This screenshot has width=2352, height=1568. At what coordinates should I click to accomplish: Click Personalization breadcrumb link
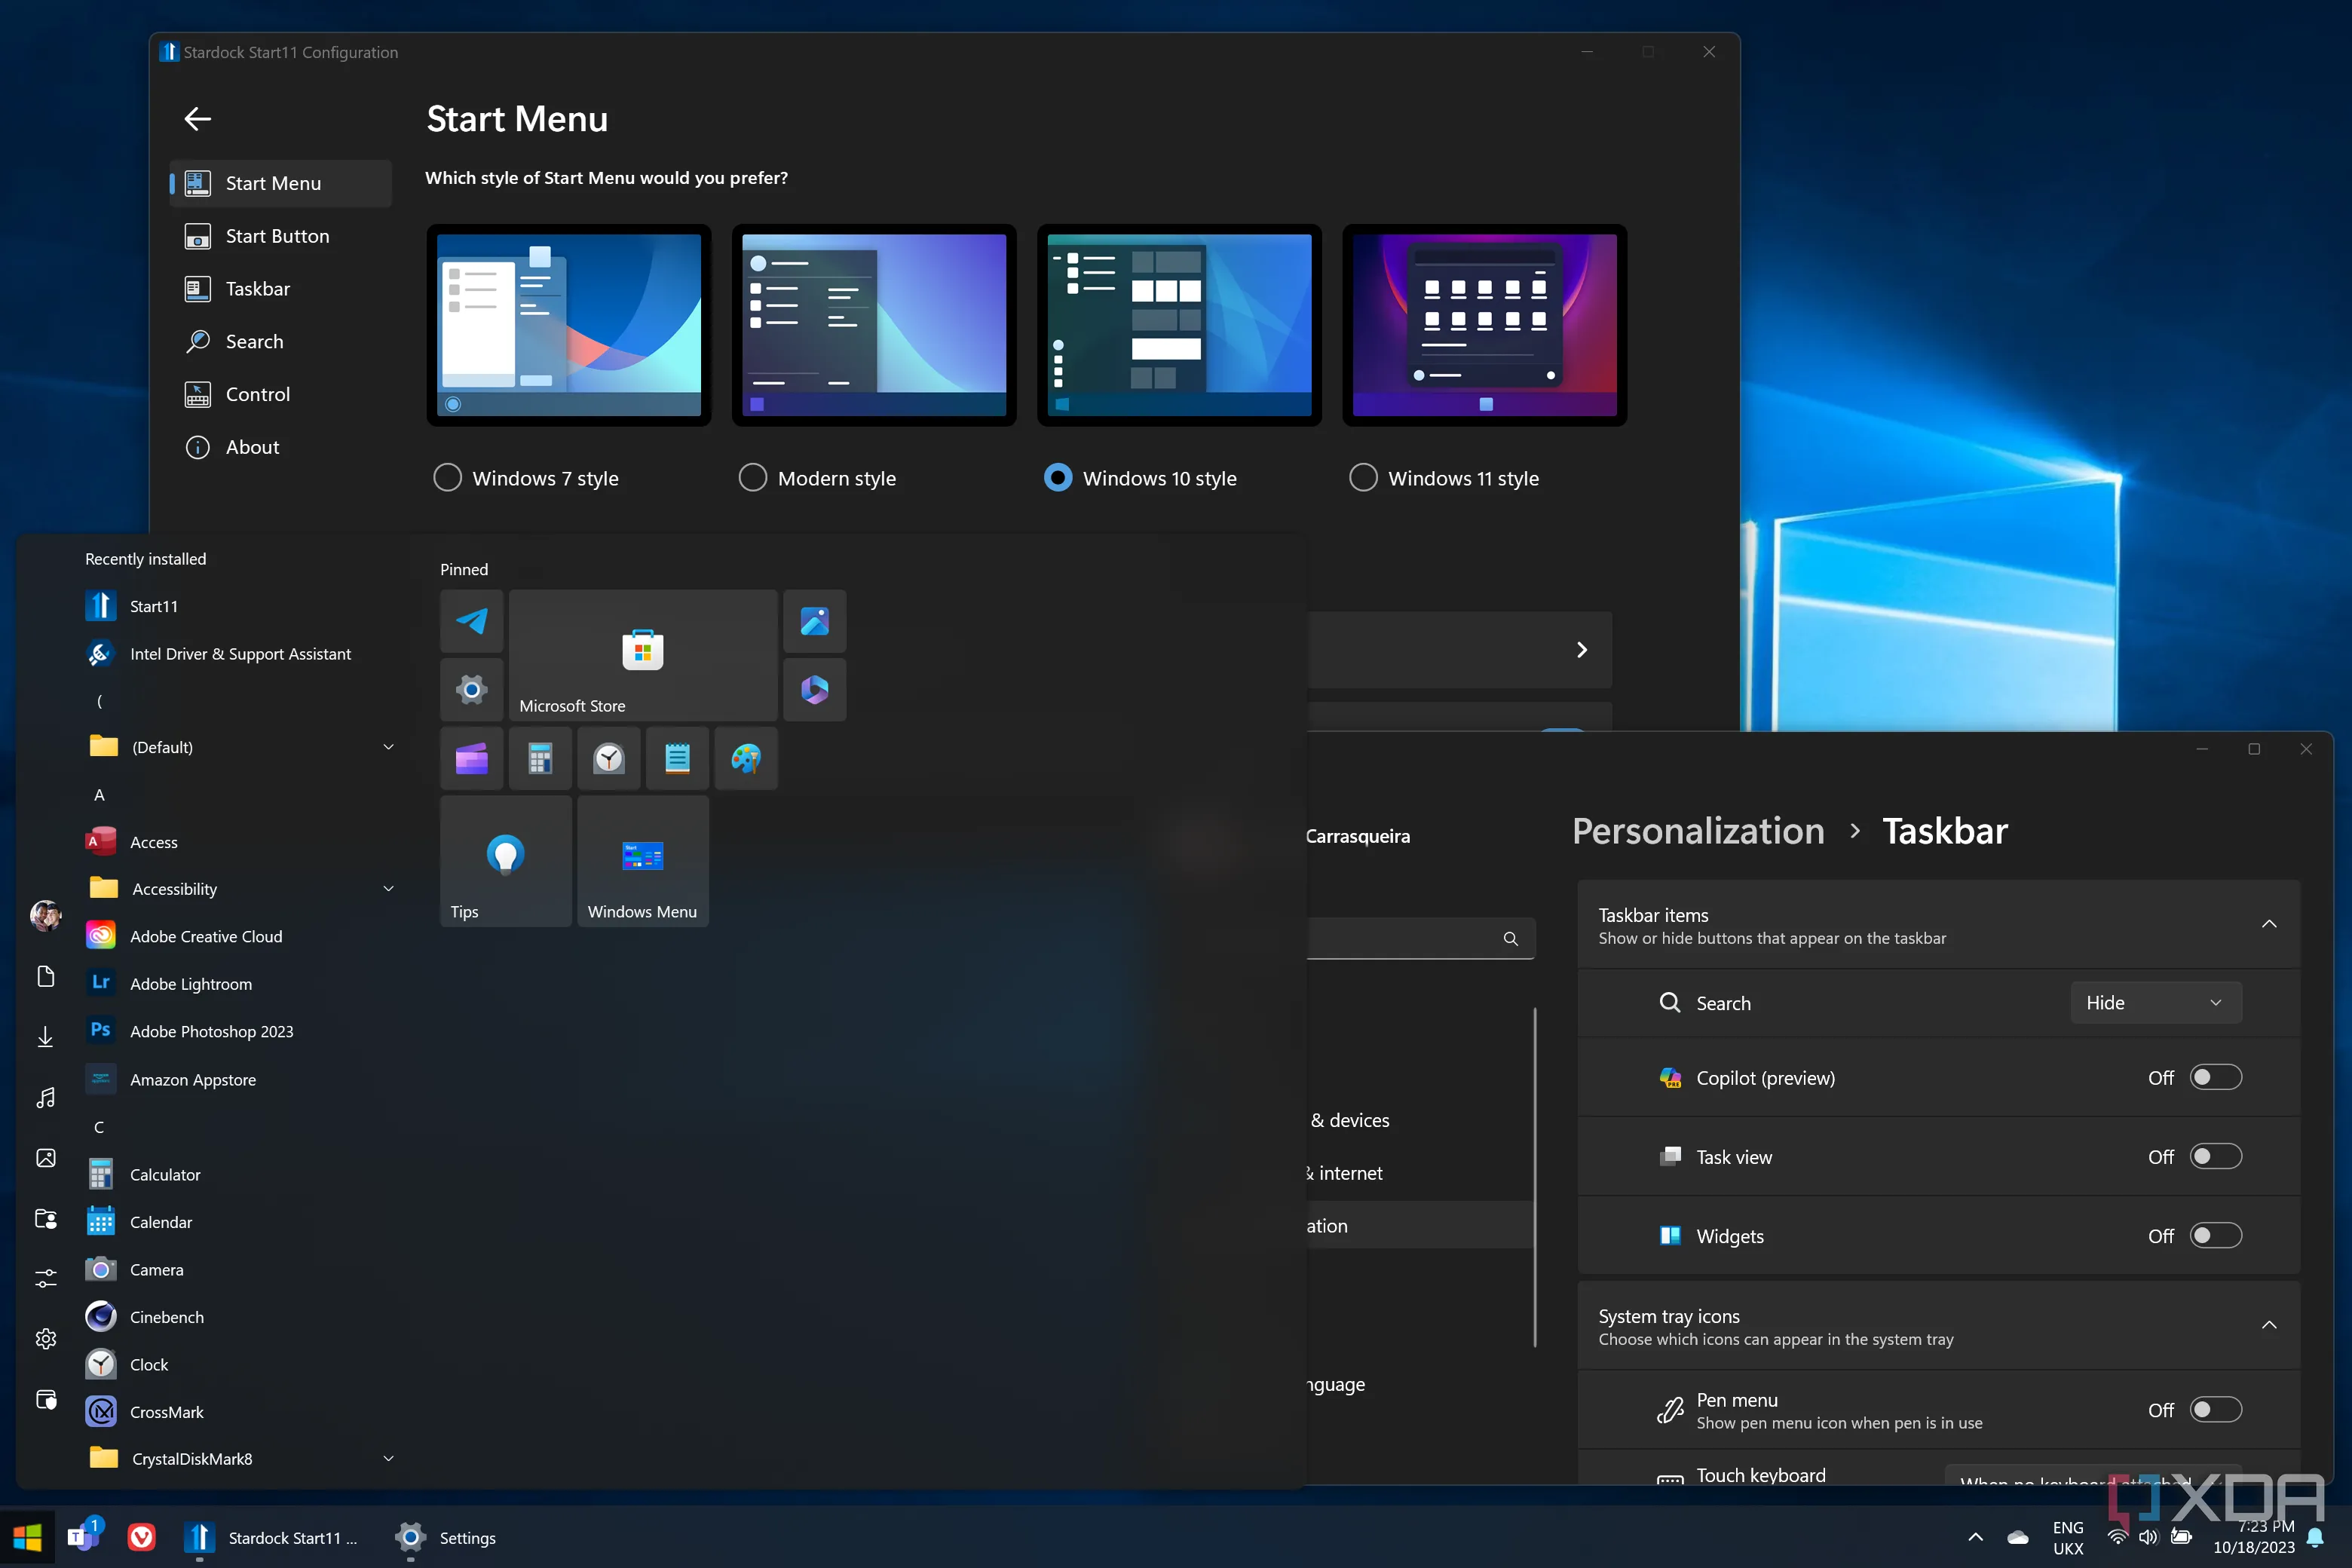coord(1697,831)
